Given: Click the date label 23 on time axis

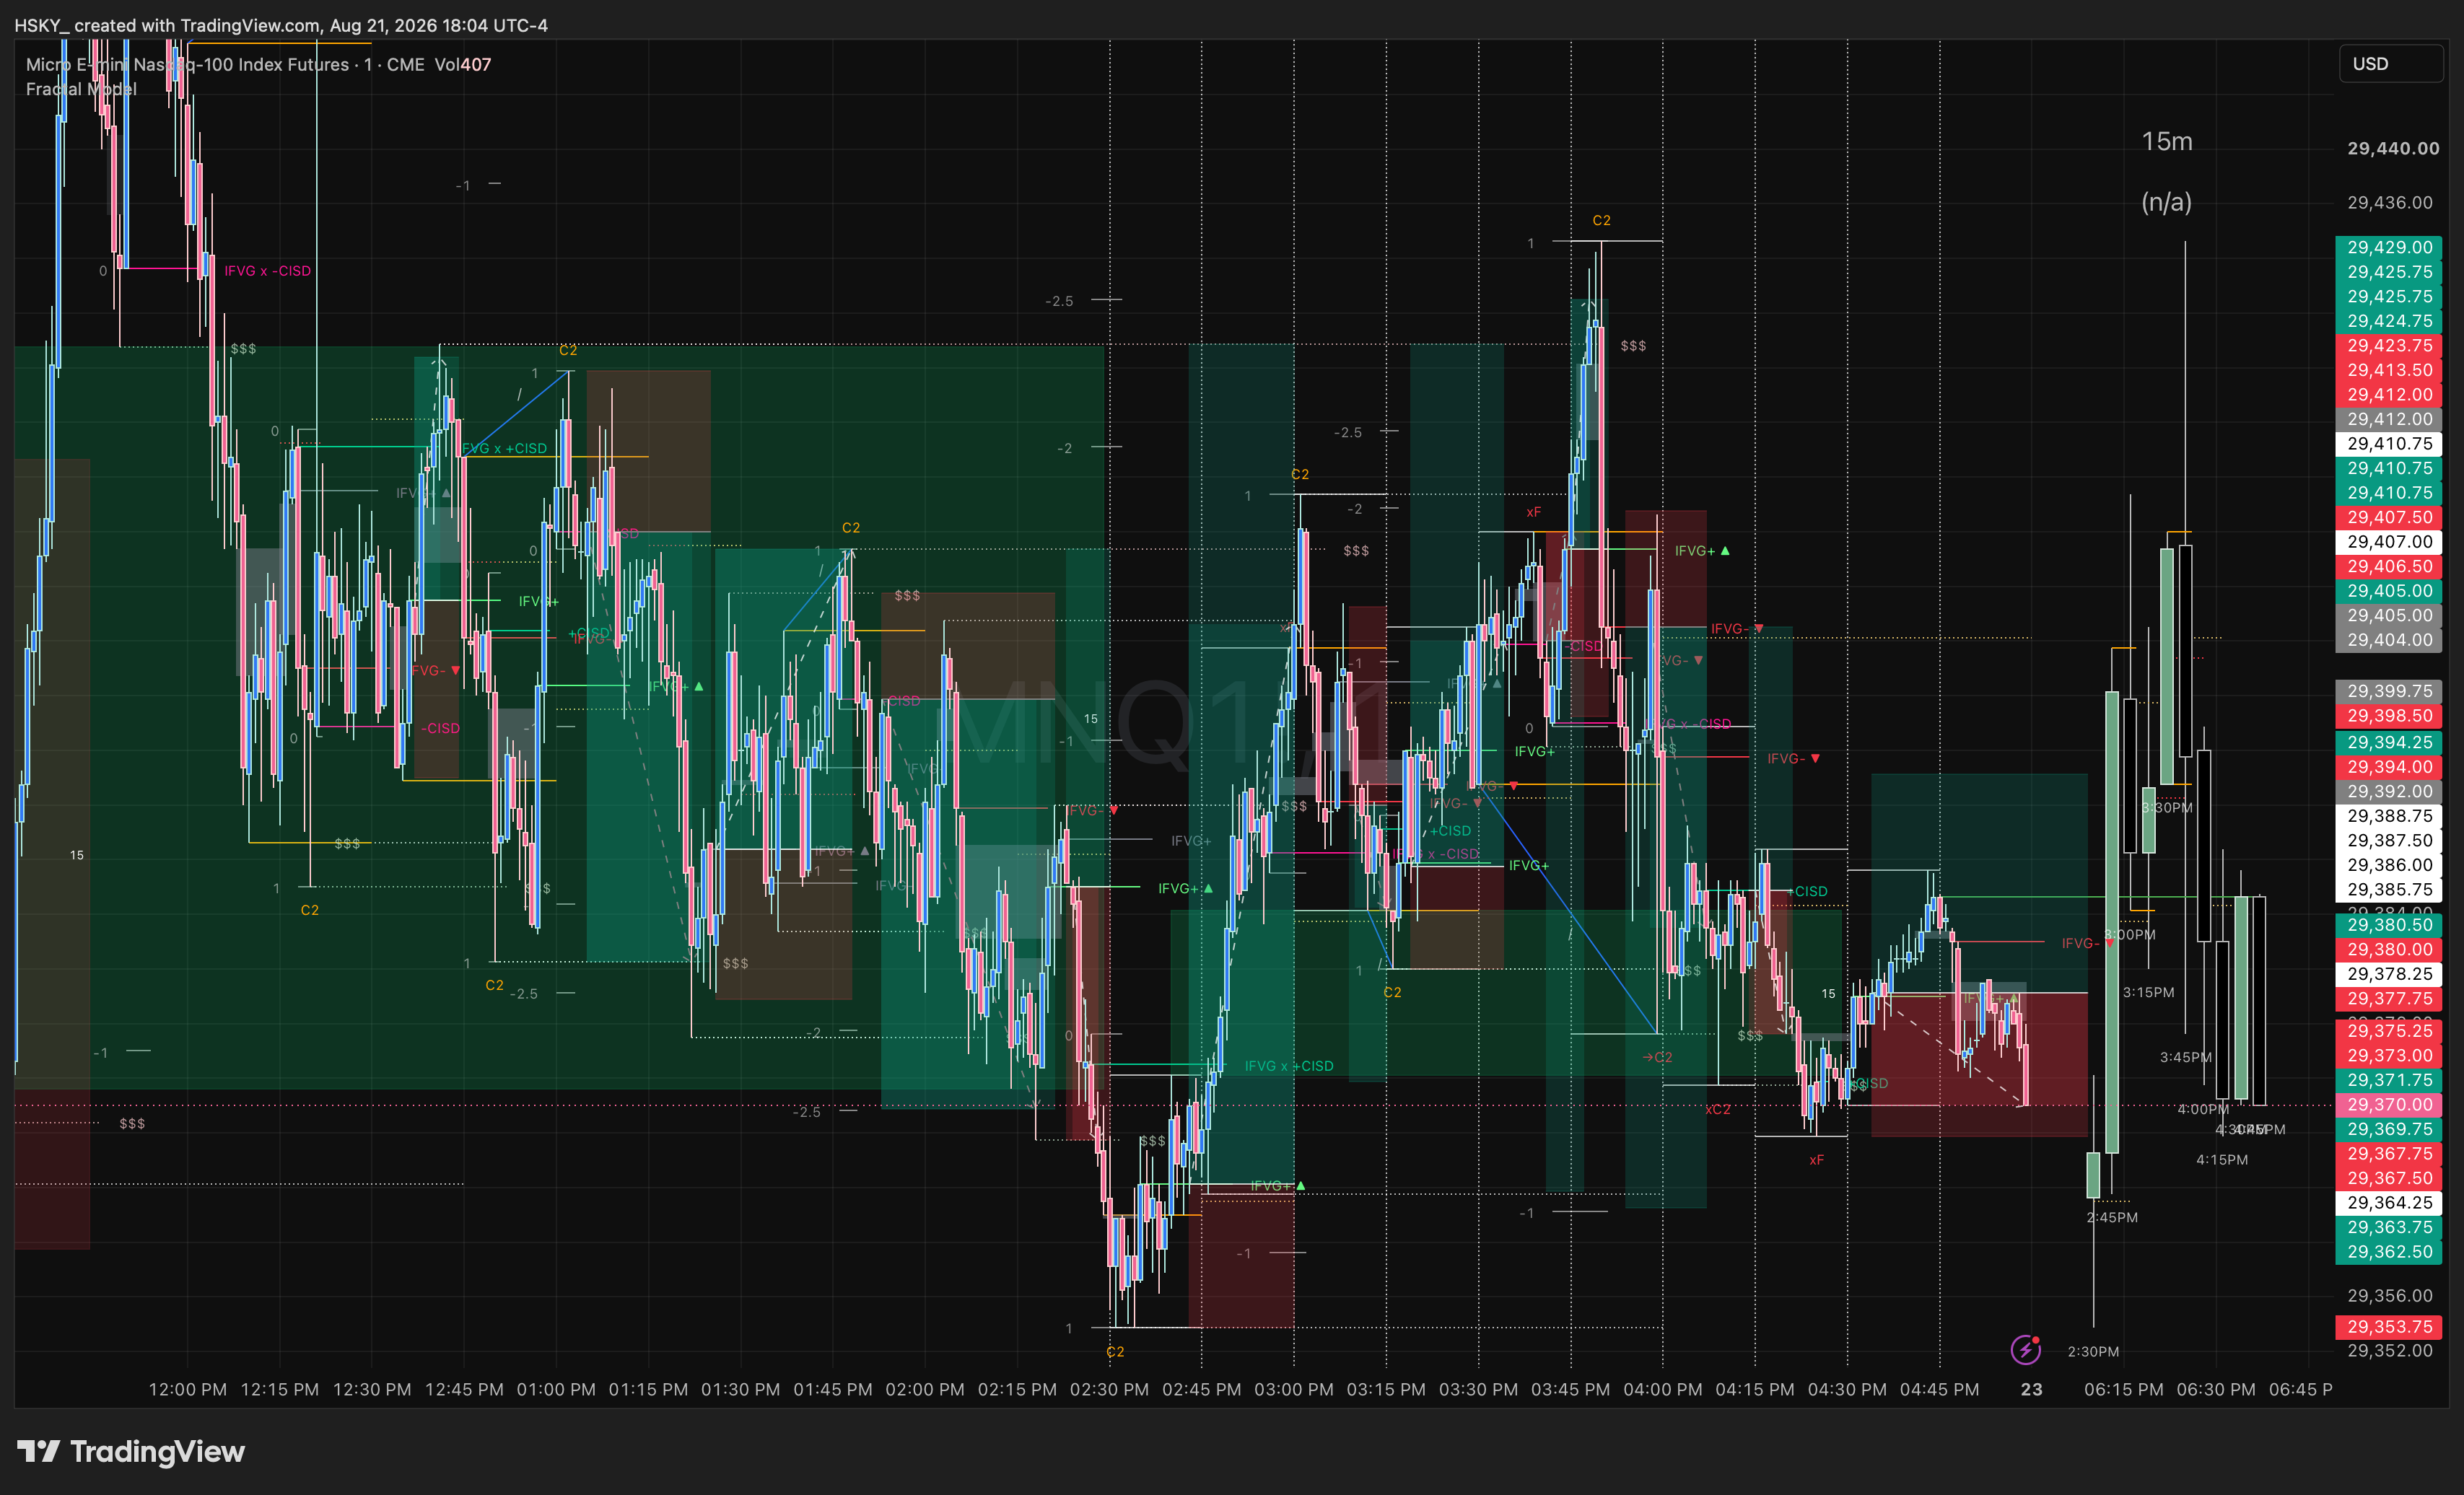Looking at the screenshot, I should pyautogui.click(x=2031, y=1389).
